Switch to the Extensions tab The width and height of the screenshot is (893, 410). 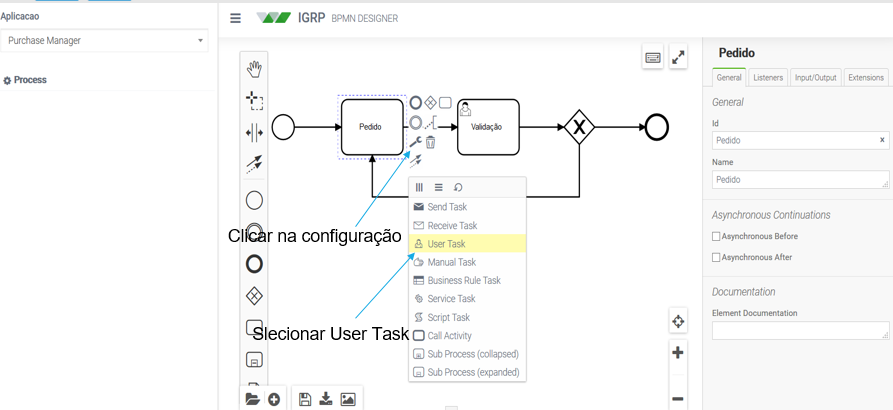(x=866, y=77)
